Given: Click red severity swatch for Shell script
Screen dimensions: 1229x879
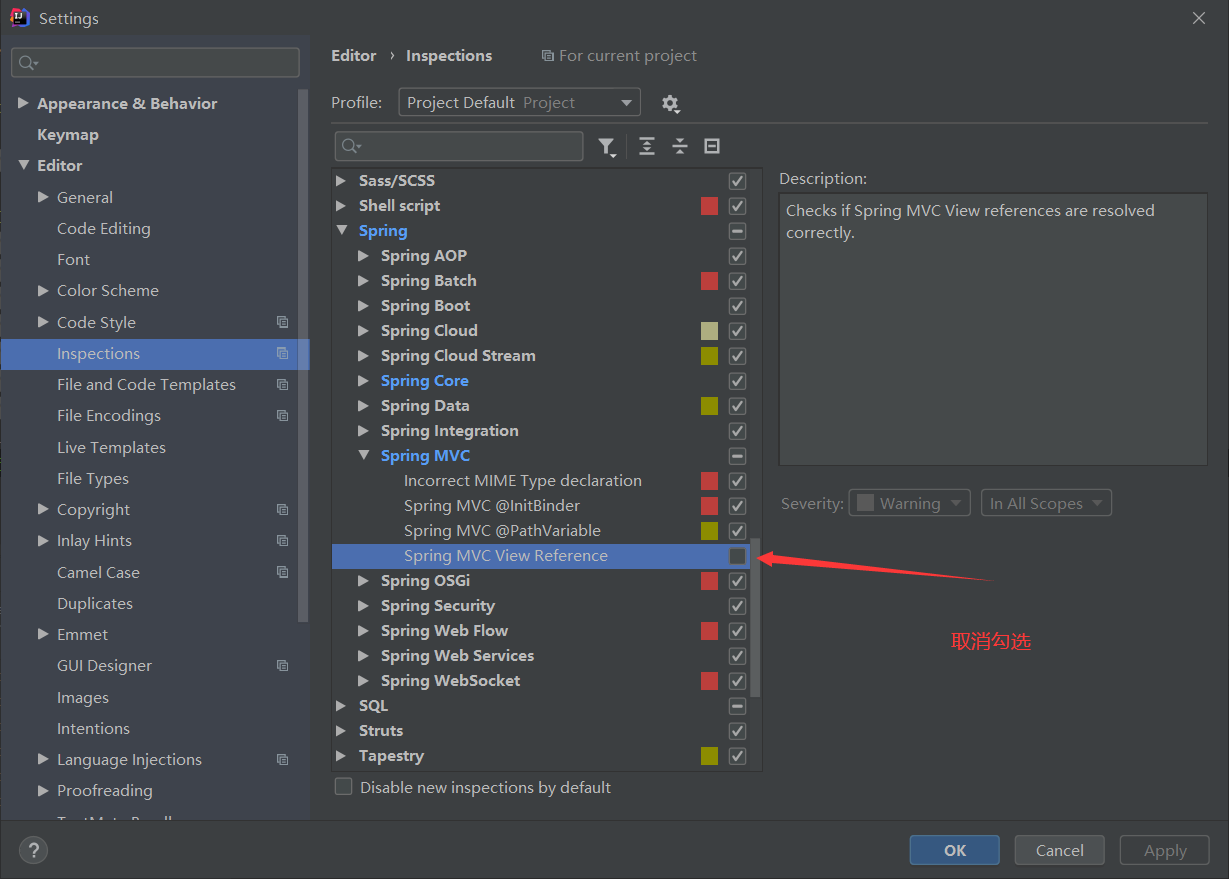Looking at the screenshot, I should 710,206.
